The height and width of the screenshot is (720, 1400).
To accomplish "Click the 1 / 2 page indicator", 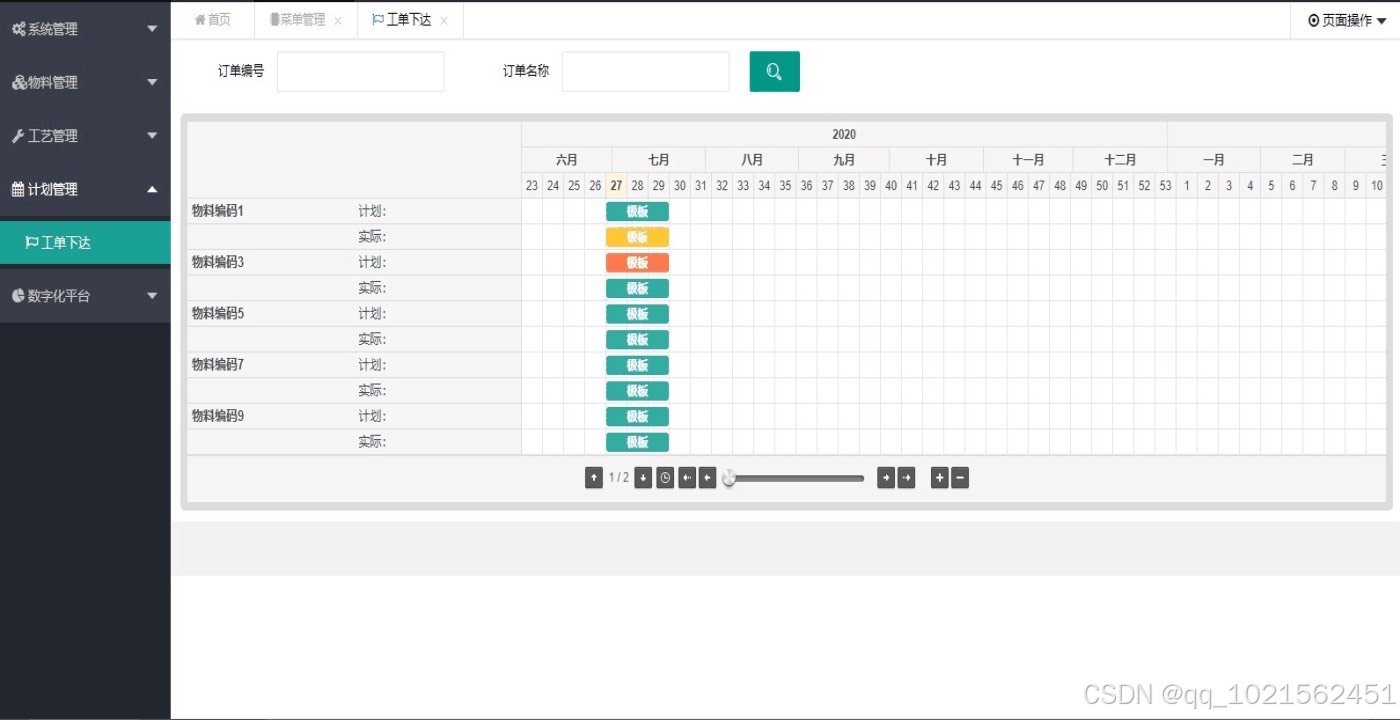I will [x=619, y=478].
